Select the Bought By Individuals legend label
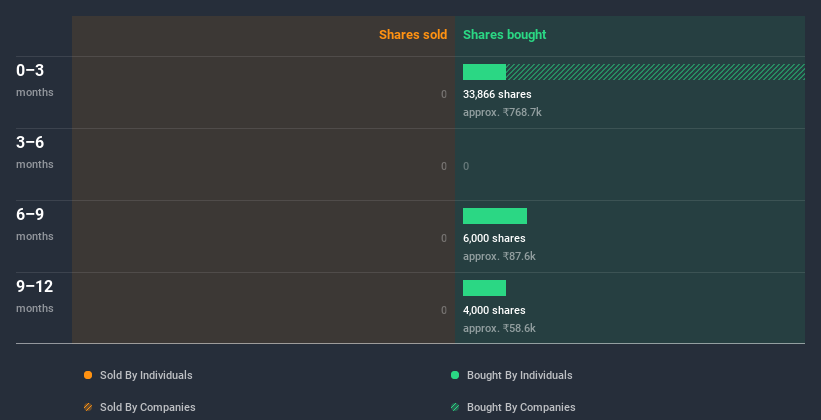This screenshot has height=420, width=821. pyautogui.click(x=519, y=375)
